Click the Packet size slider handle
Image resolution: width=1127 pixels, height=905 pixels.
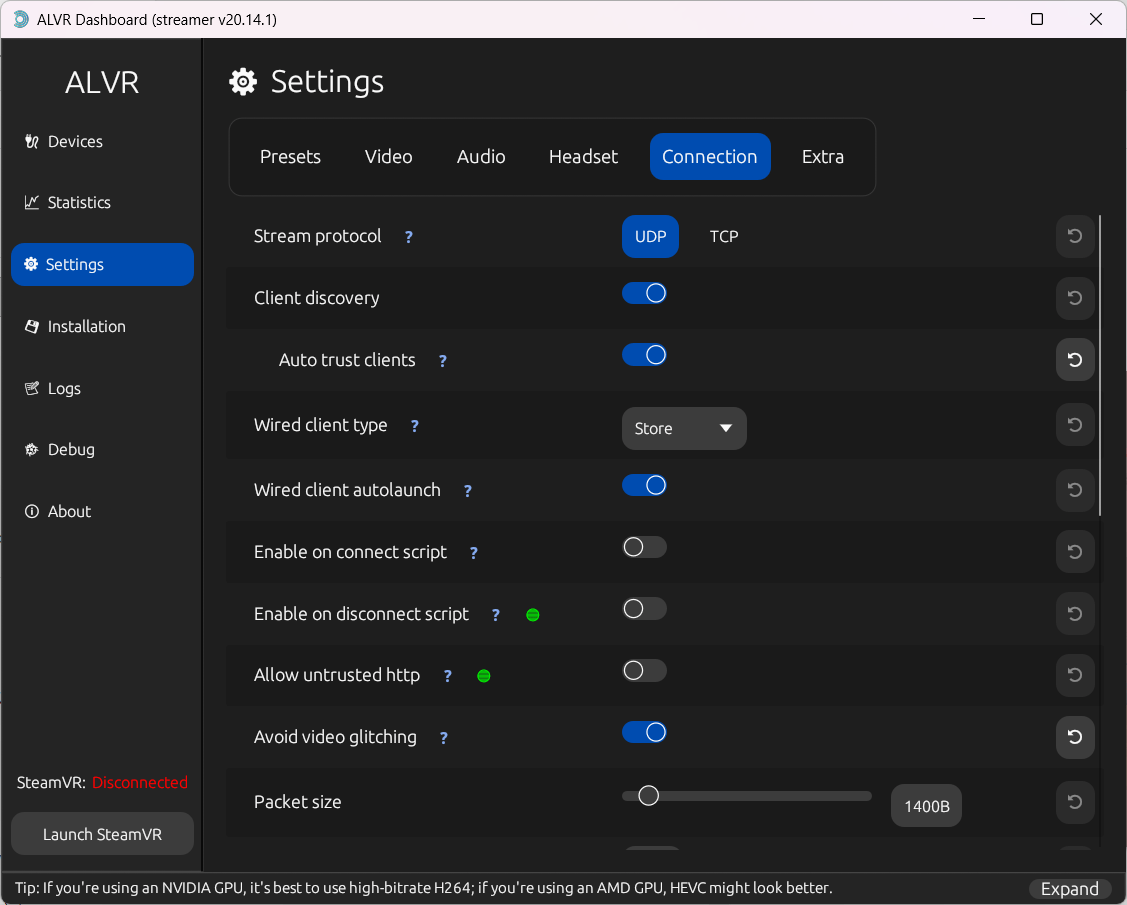[x=649, y=796]
